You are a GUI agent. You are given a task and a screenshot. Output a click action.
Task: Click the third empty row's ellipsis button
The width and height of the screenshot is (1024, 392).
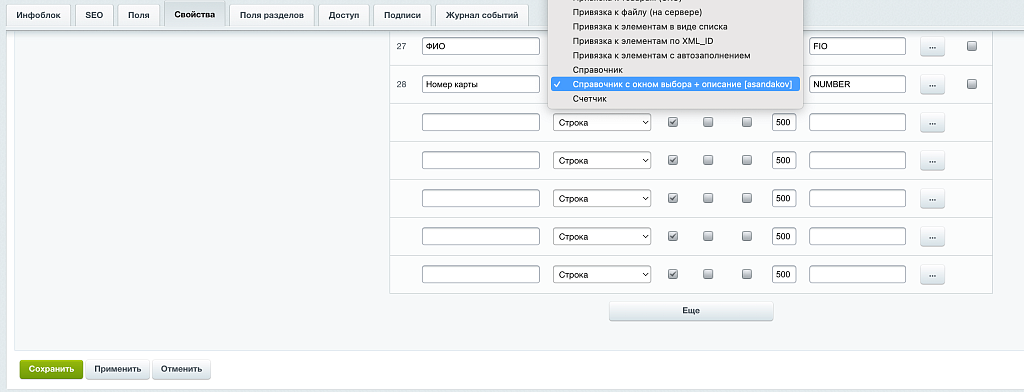[932, 198]
